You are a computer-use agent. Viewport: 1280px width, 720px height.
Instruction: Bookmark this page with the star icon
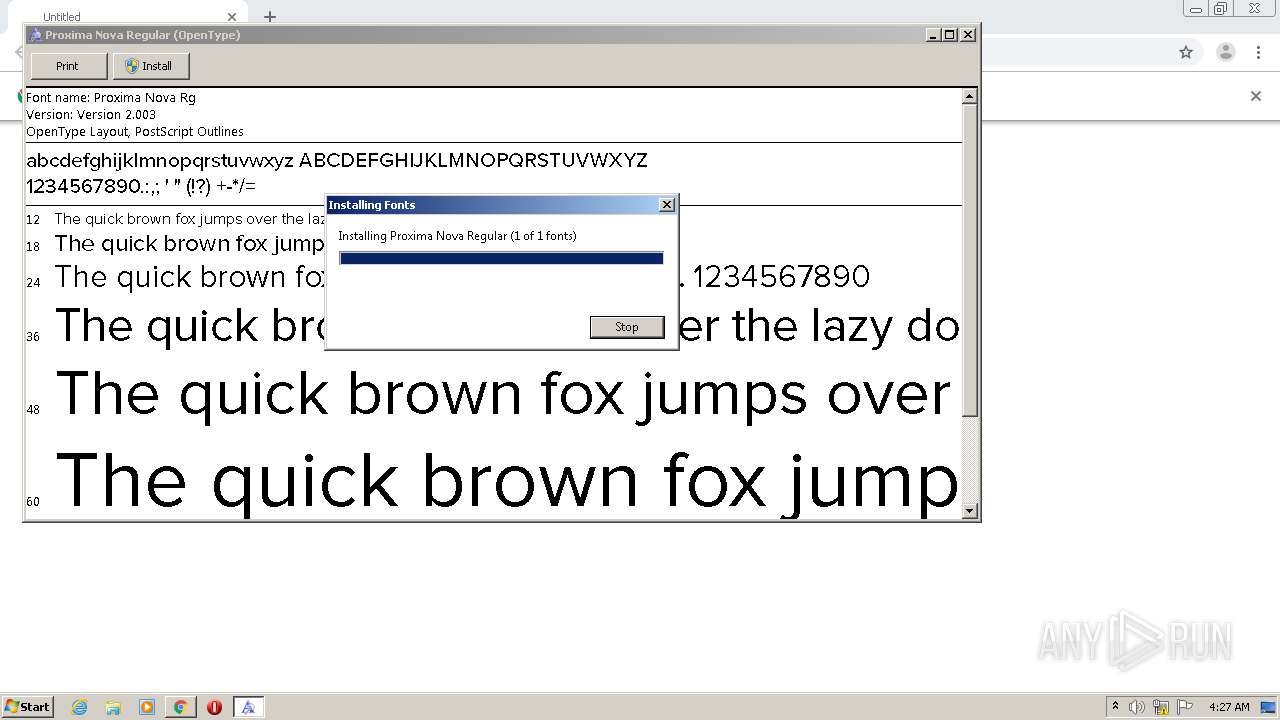(x=1186, y=52)
